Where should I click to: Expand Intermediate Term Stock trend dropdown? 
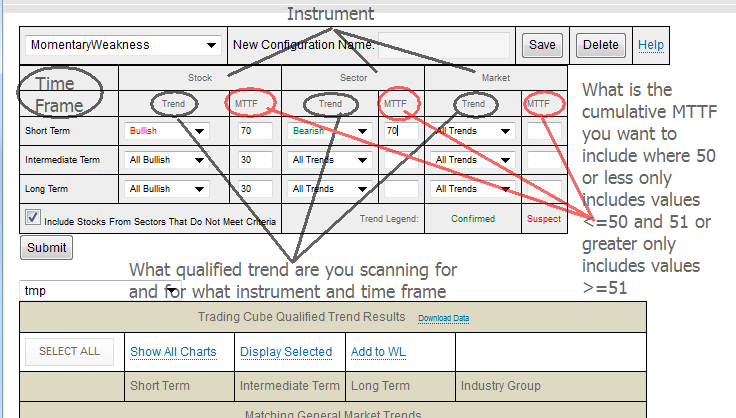167,159
